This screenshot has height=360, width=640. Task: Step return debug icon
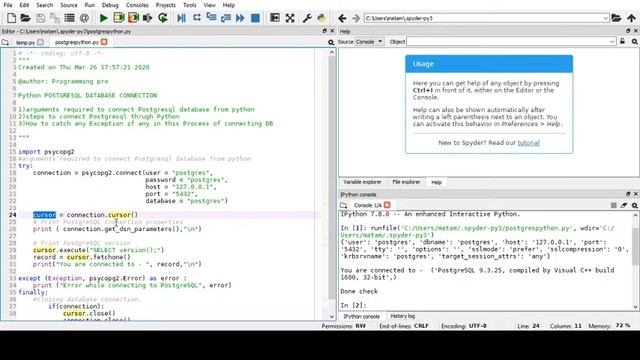pos(226,18)
